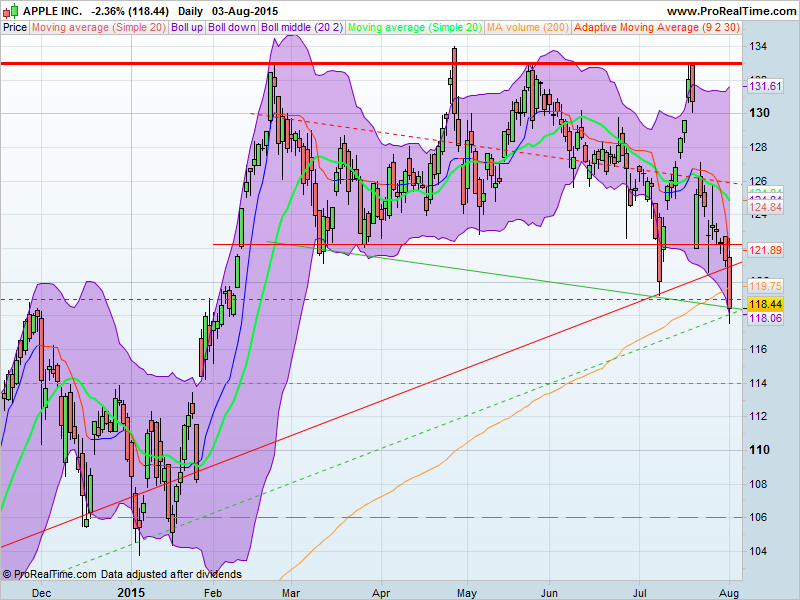Screen dimensions: 800x600
Task: Click the Jul label on time axis
Action: coord(639,593)
